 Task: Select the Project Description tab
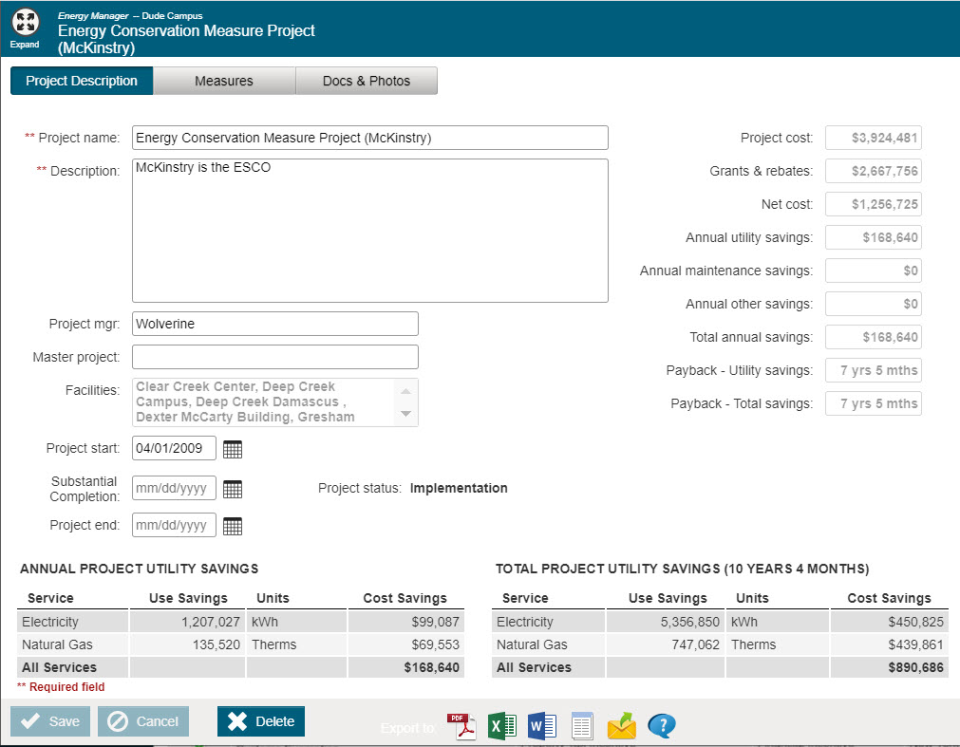(x=81, y=81)
